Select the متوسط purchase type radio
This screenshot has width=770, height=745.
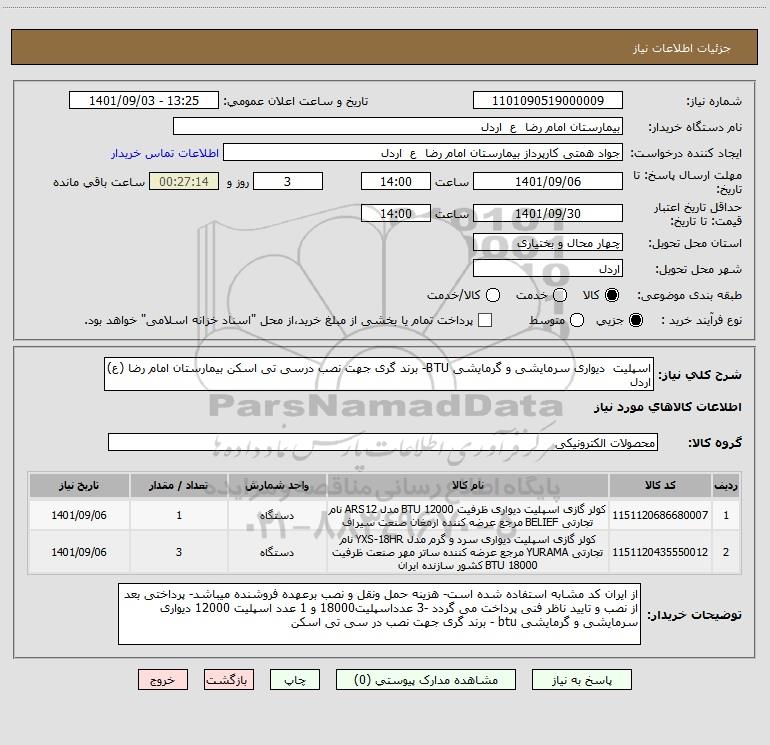[x=577, y=320]
